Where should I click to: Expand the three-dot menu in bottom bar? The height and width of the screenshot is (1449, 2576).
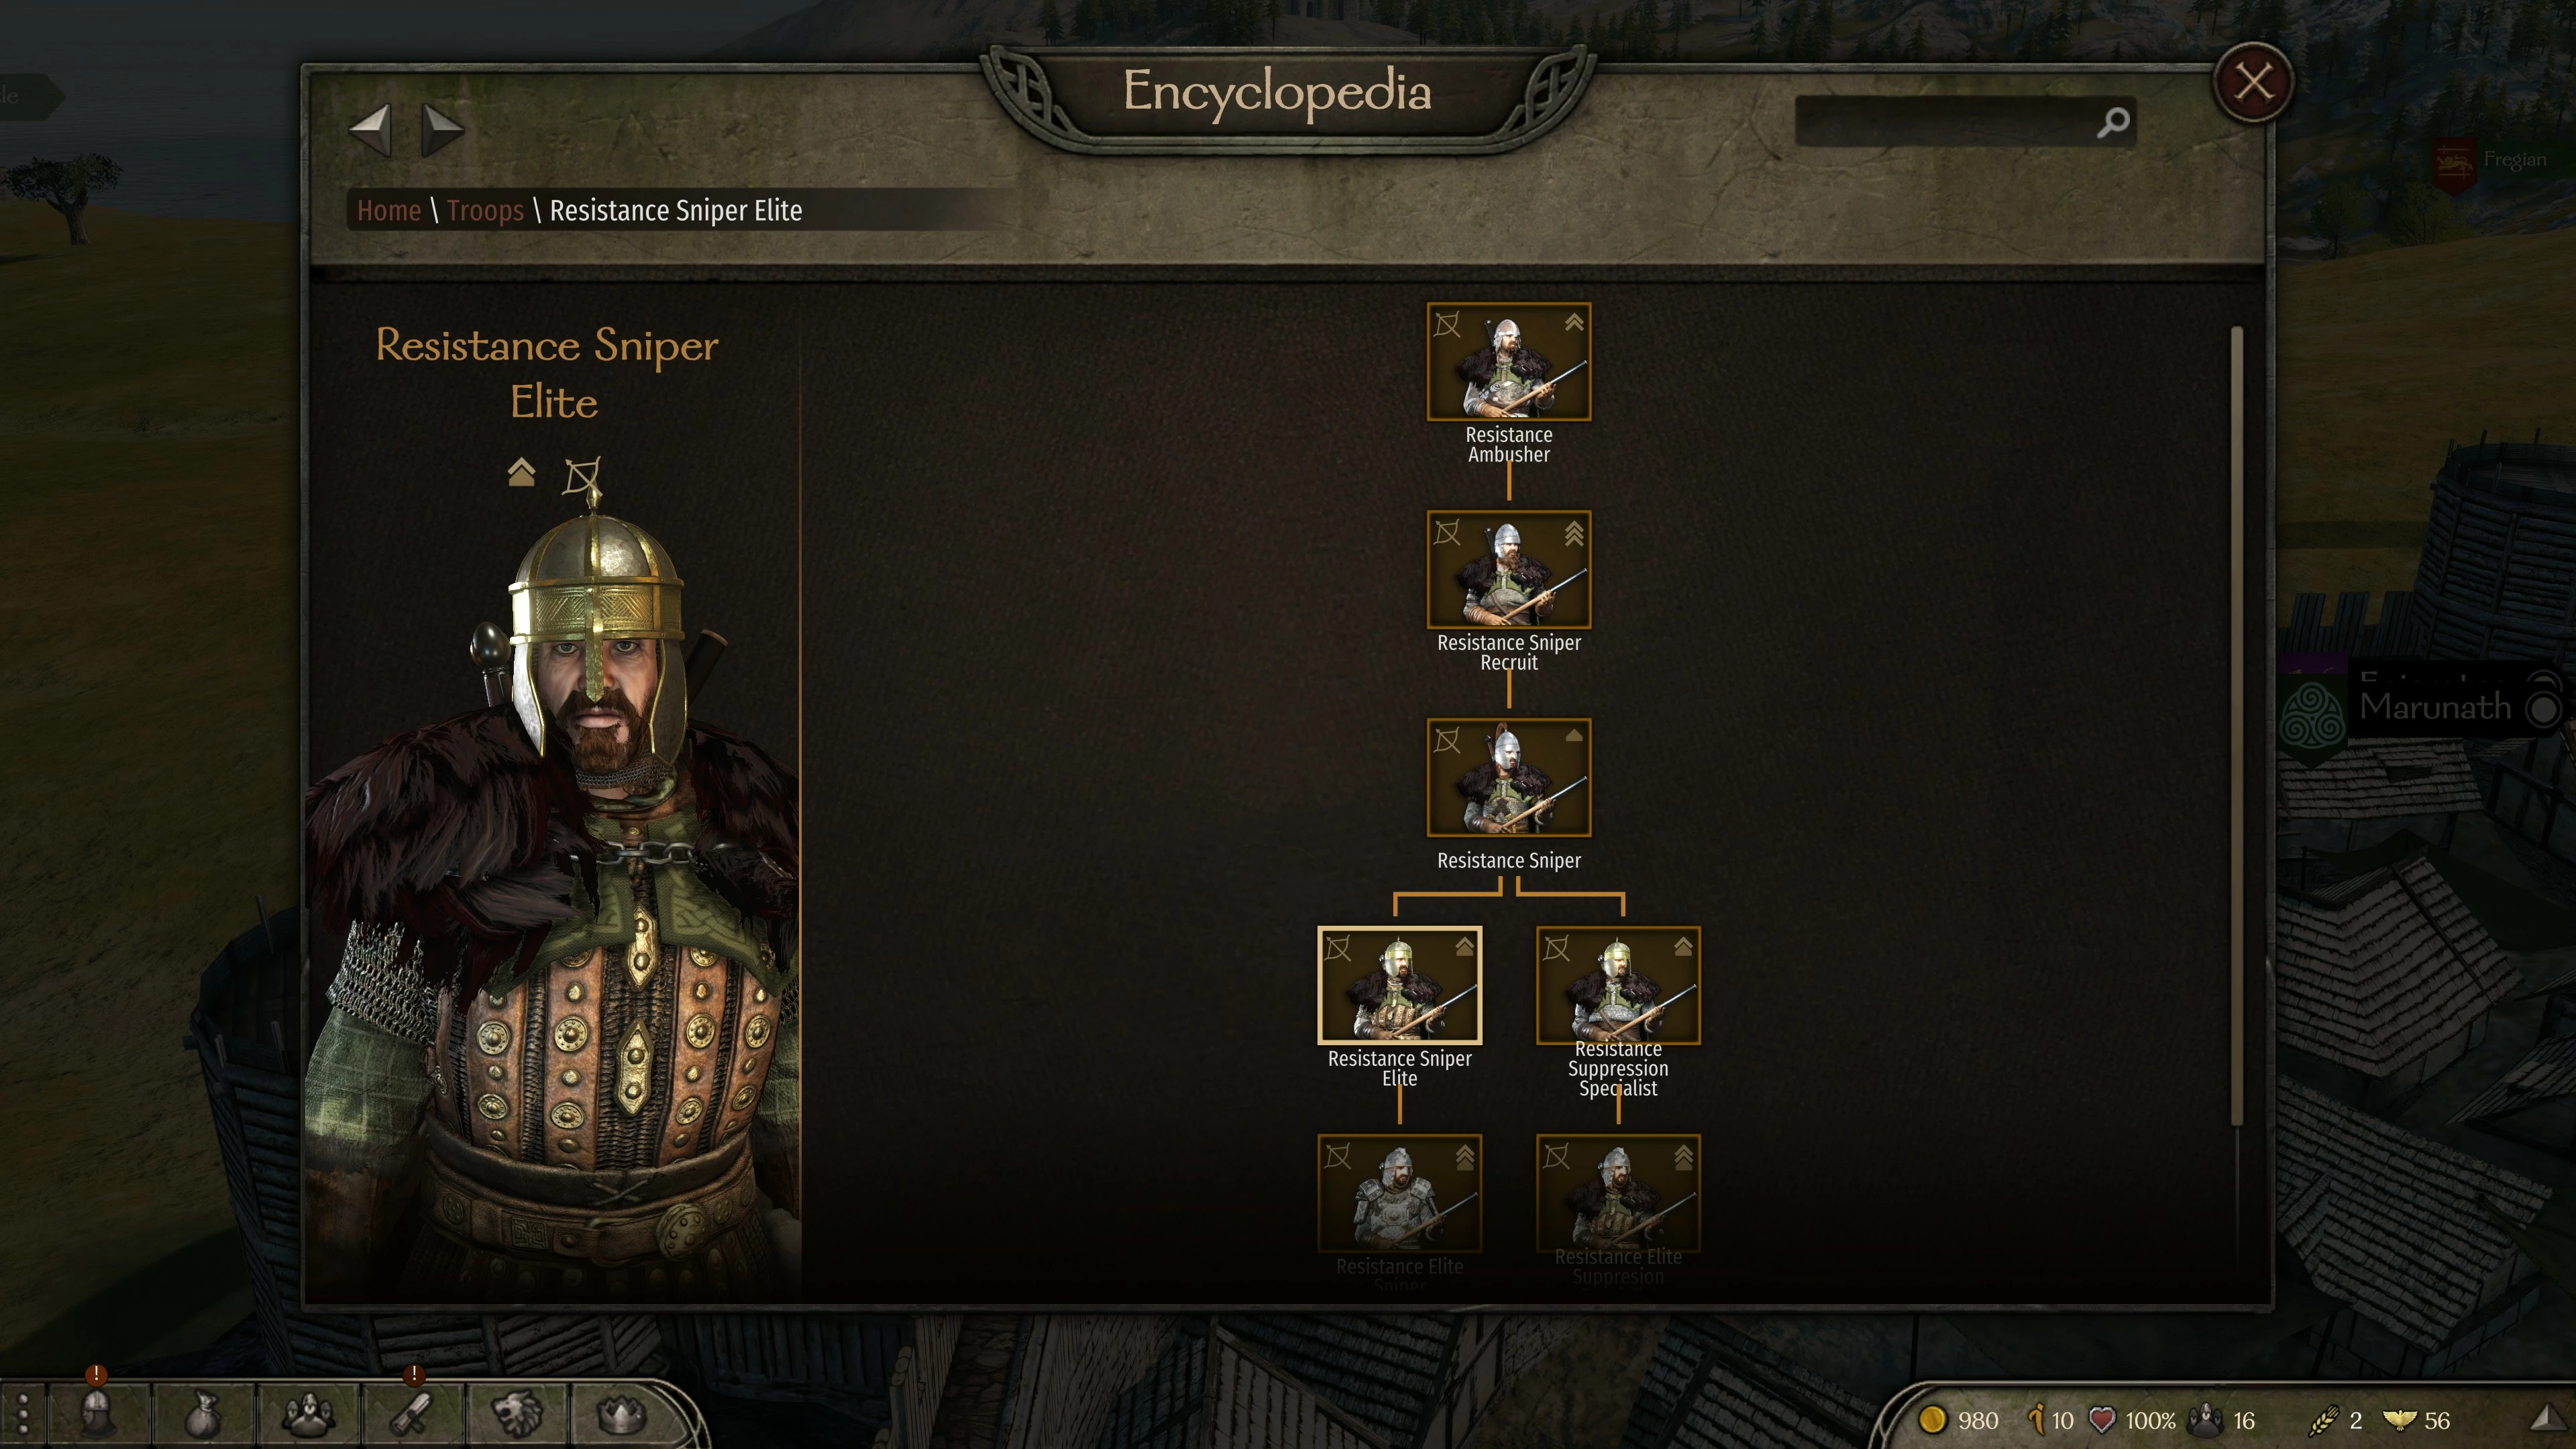tap(23, 1415)
